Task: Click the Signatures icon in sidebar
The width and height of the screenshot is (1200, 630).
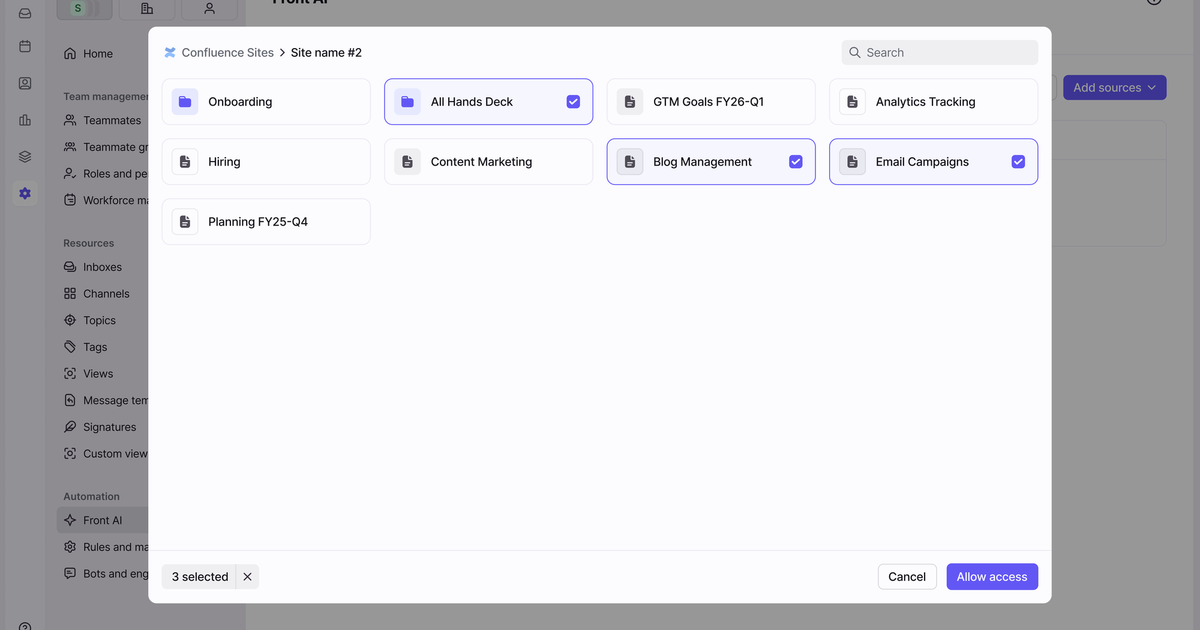Action: [70, 427]
